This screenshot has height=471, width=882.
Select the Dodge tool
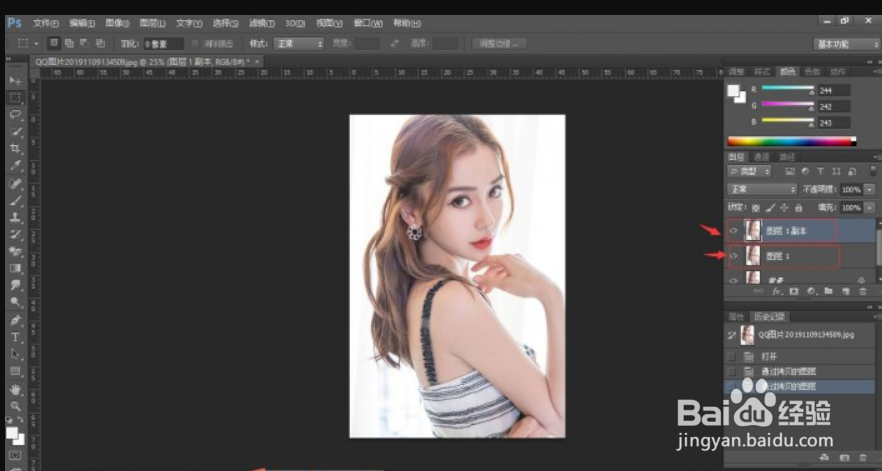[x=15, y=302]
